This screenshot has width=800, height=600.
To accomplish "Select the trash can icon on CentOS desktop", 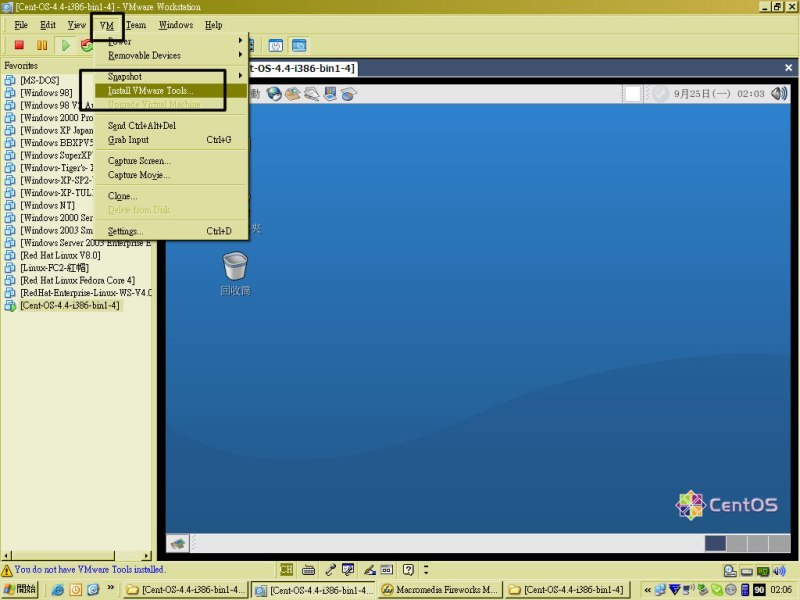I will pos(235,266).
